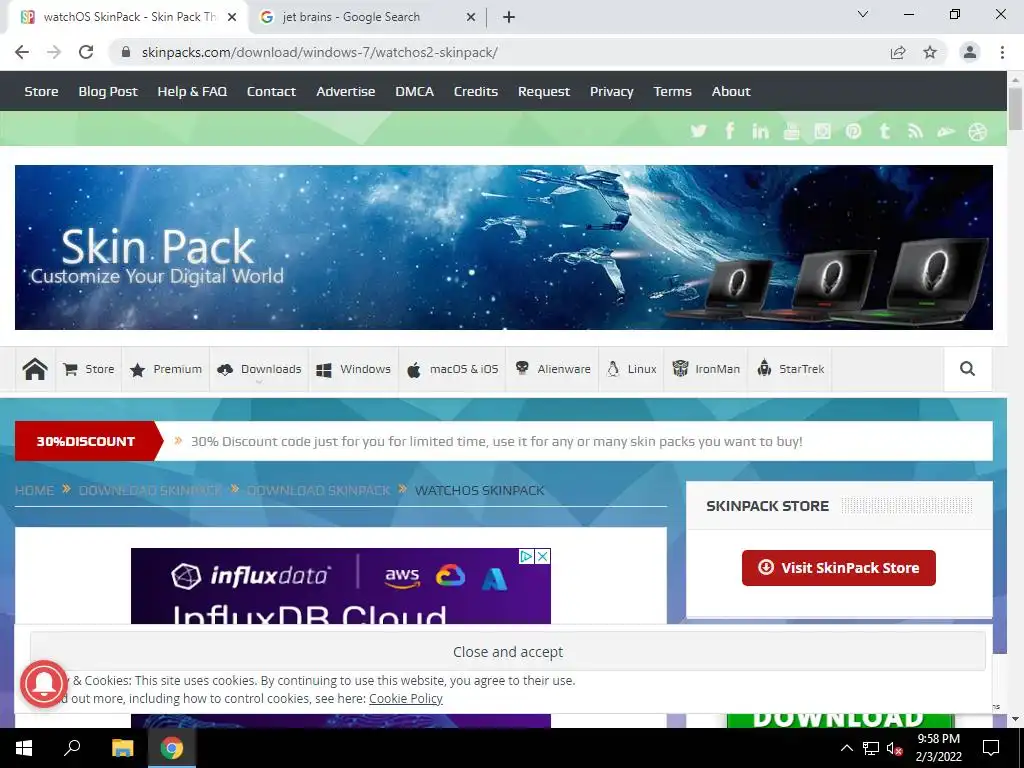Open the macOS & iOS category
This screenshot has width=1024, height=768.
[453, 369]
